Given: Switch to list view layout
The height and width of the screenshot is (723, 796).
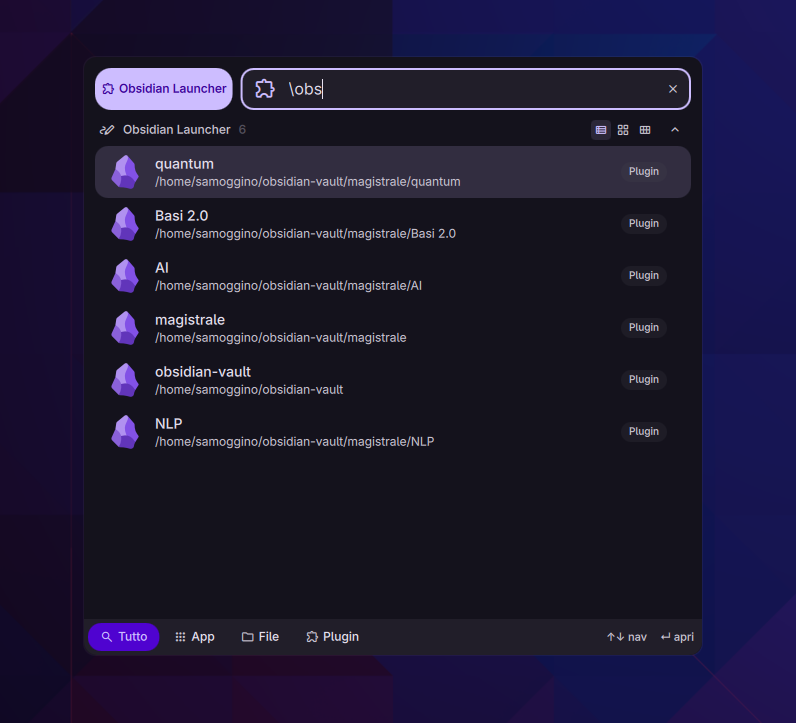Looking at the screenshot, I should (x=601, y=130).
